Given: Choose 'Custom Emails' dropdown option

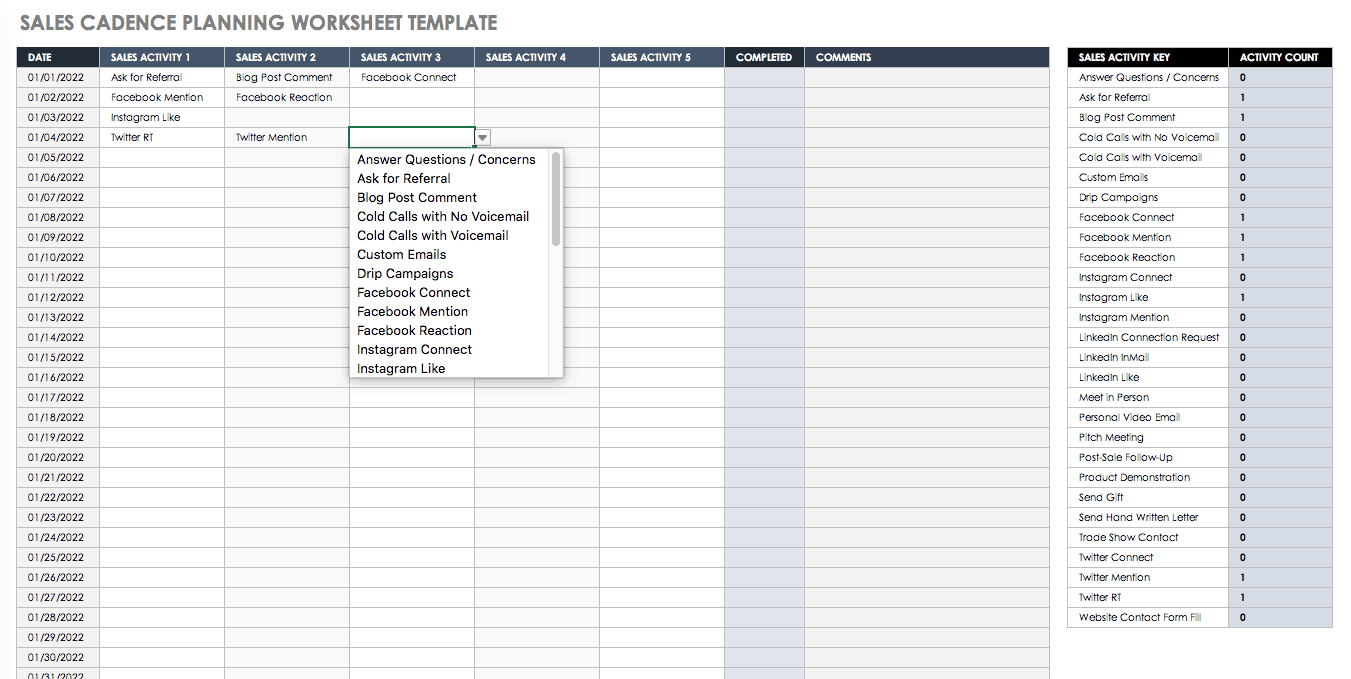Looking at the screenshot, I should (x=402, y=255).
